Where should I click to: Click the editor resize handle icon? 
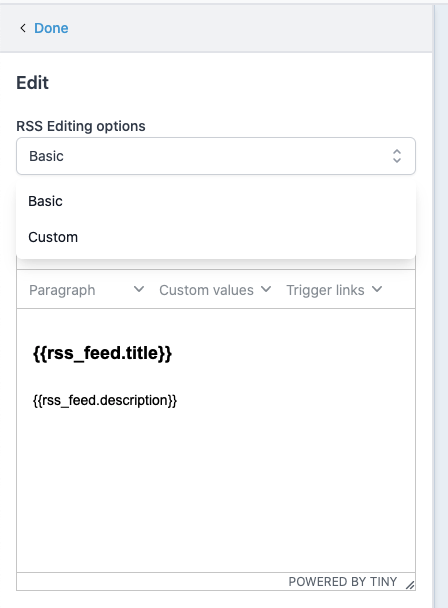pyautogui.click(x=410, y=585)
